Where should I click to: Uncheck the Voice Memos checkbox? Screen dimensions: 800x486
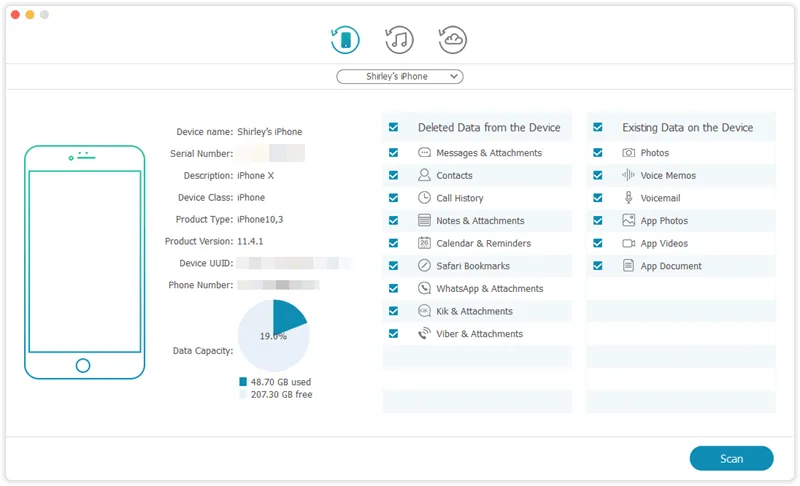coord(598,175)
